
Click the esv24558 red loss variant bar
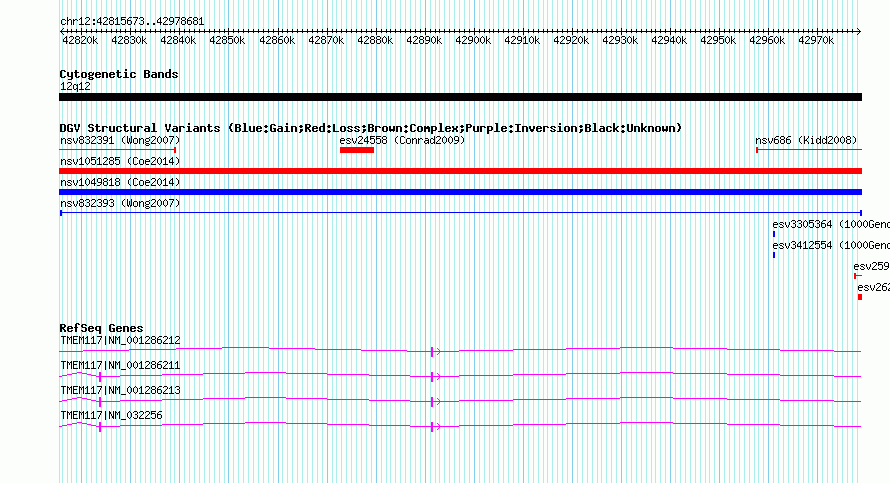click(356, 150)
